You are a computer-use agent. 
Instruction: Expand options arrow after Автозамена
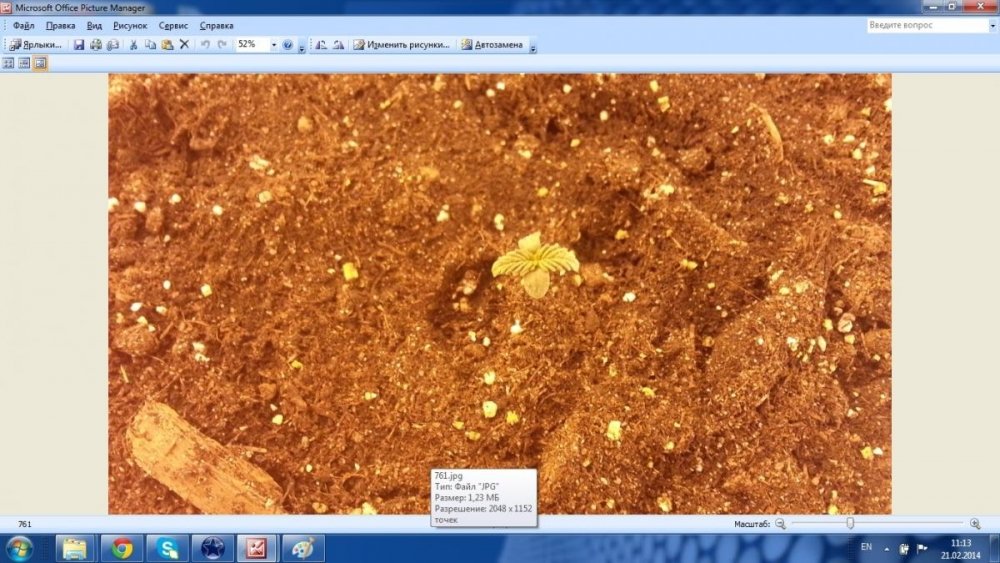[533, 46]
